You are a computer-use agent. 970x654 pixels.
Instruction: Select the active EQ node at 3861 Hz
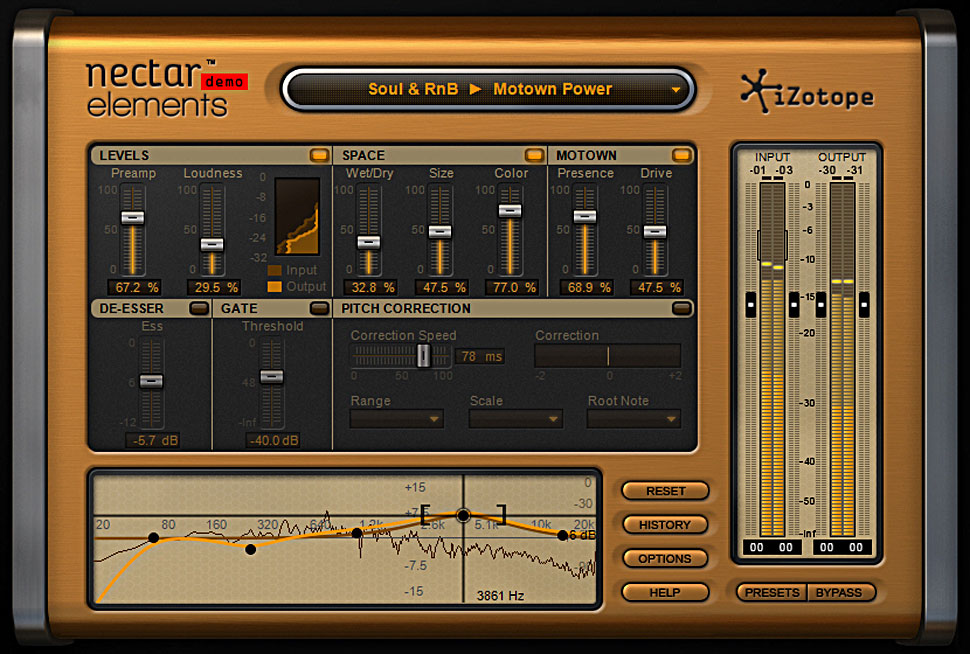pos(463,515)
